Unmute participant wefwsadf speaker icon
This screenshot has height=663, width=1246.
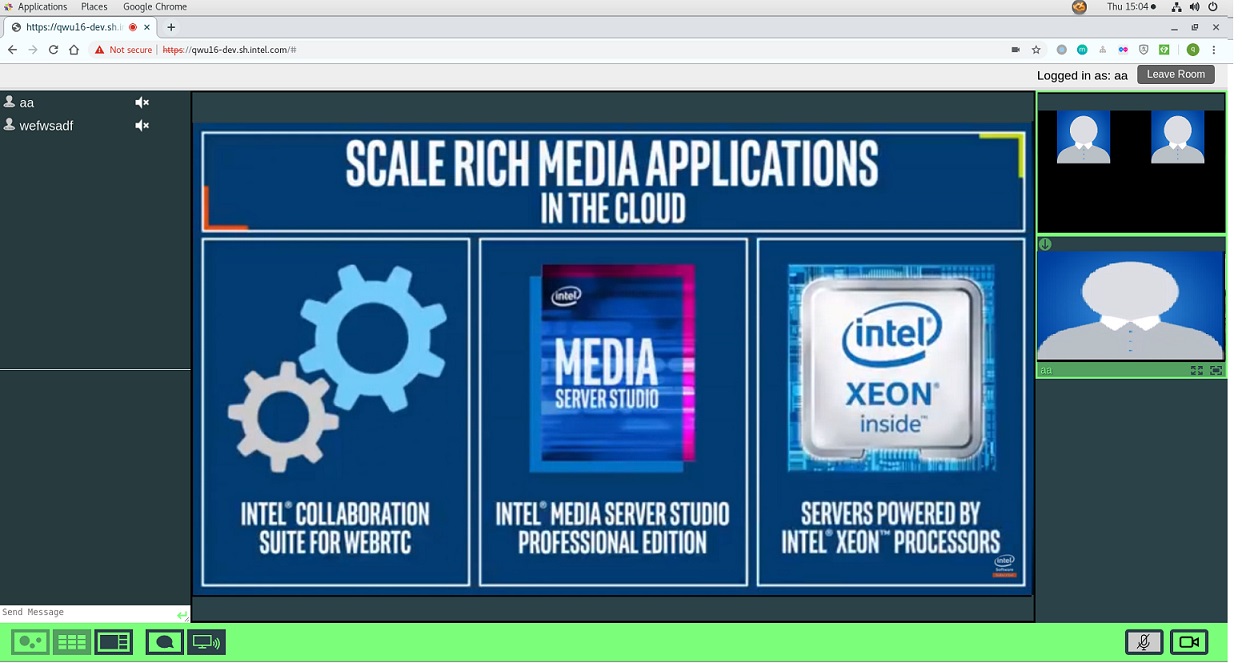pos(142,125)
